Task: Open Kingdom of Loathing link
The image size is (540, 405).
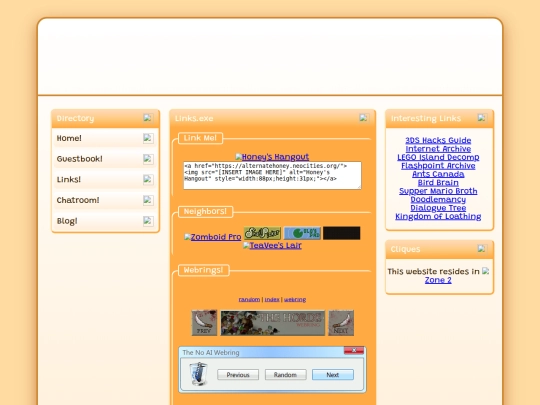Action: pyautogui.click(x=438, y=216)
